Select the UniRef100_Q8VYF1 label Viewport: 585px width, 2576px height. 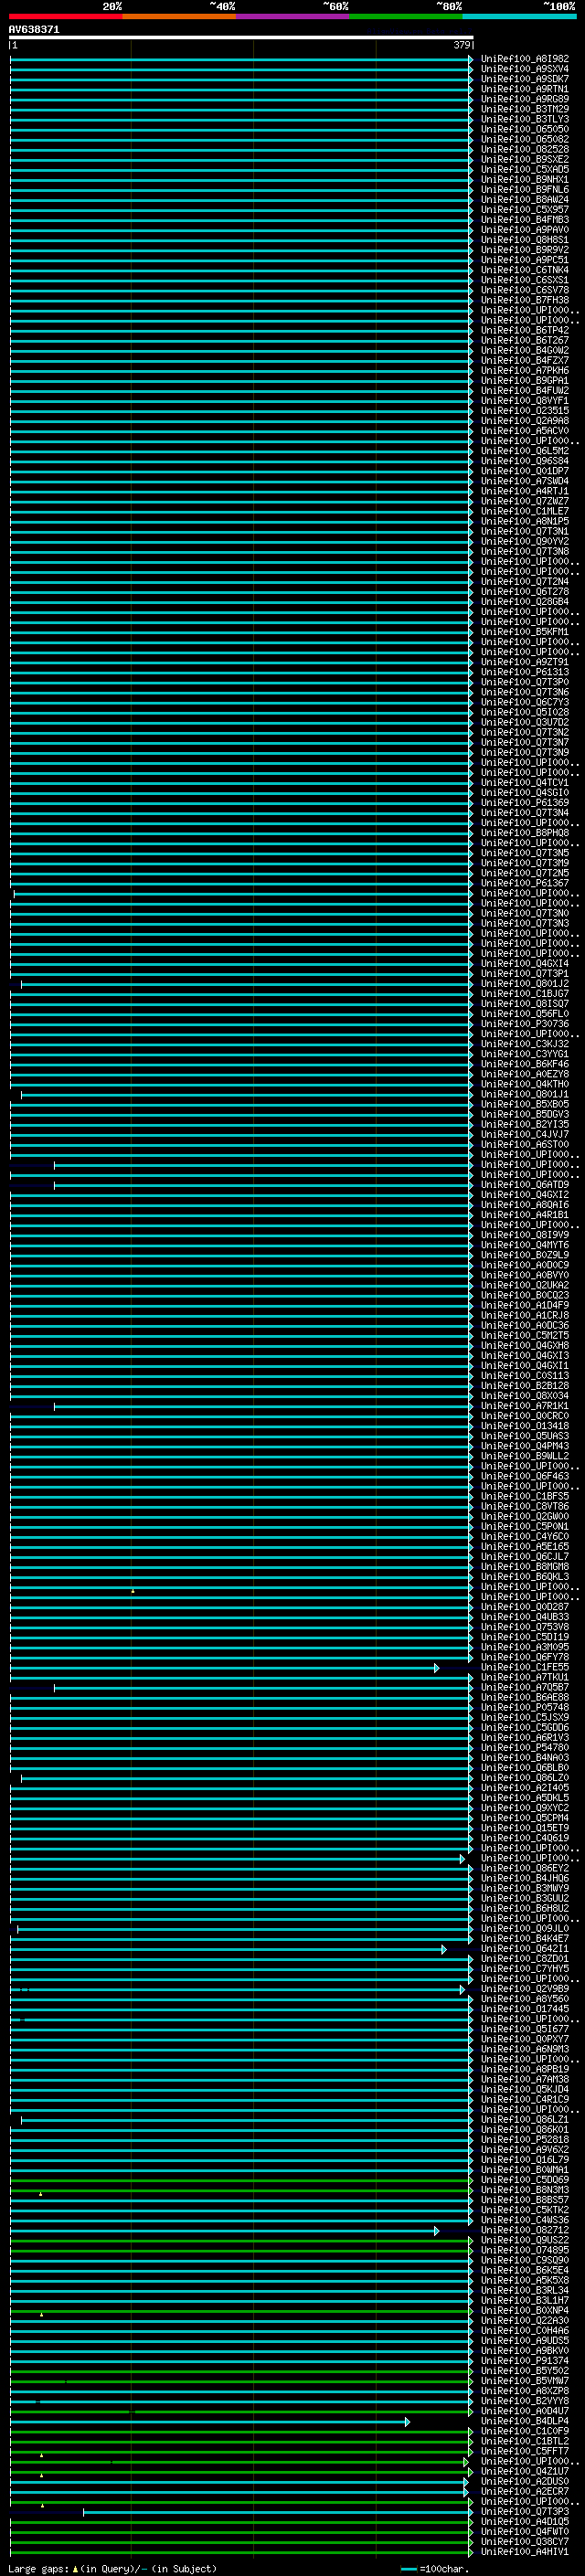pyautogui.click(x=524, y=401)
